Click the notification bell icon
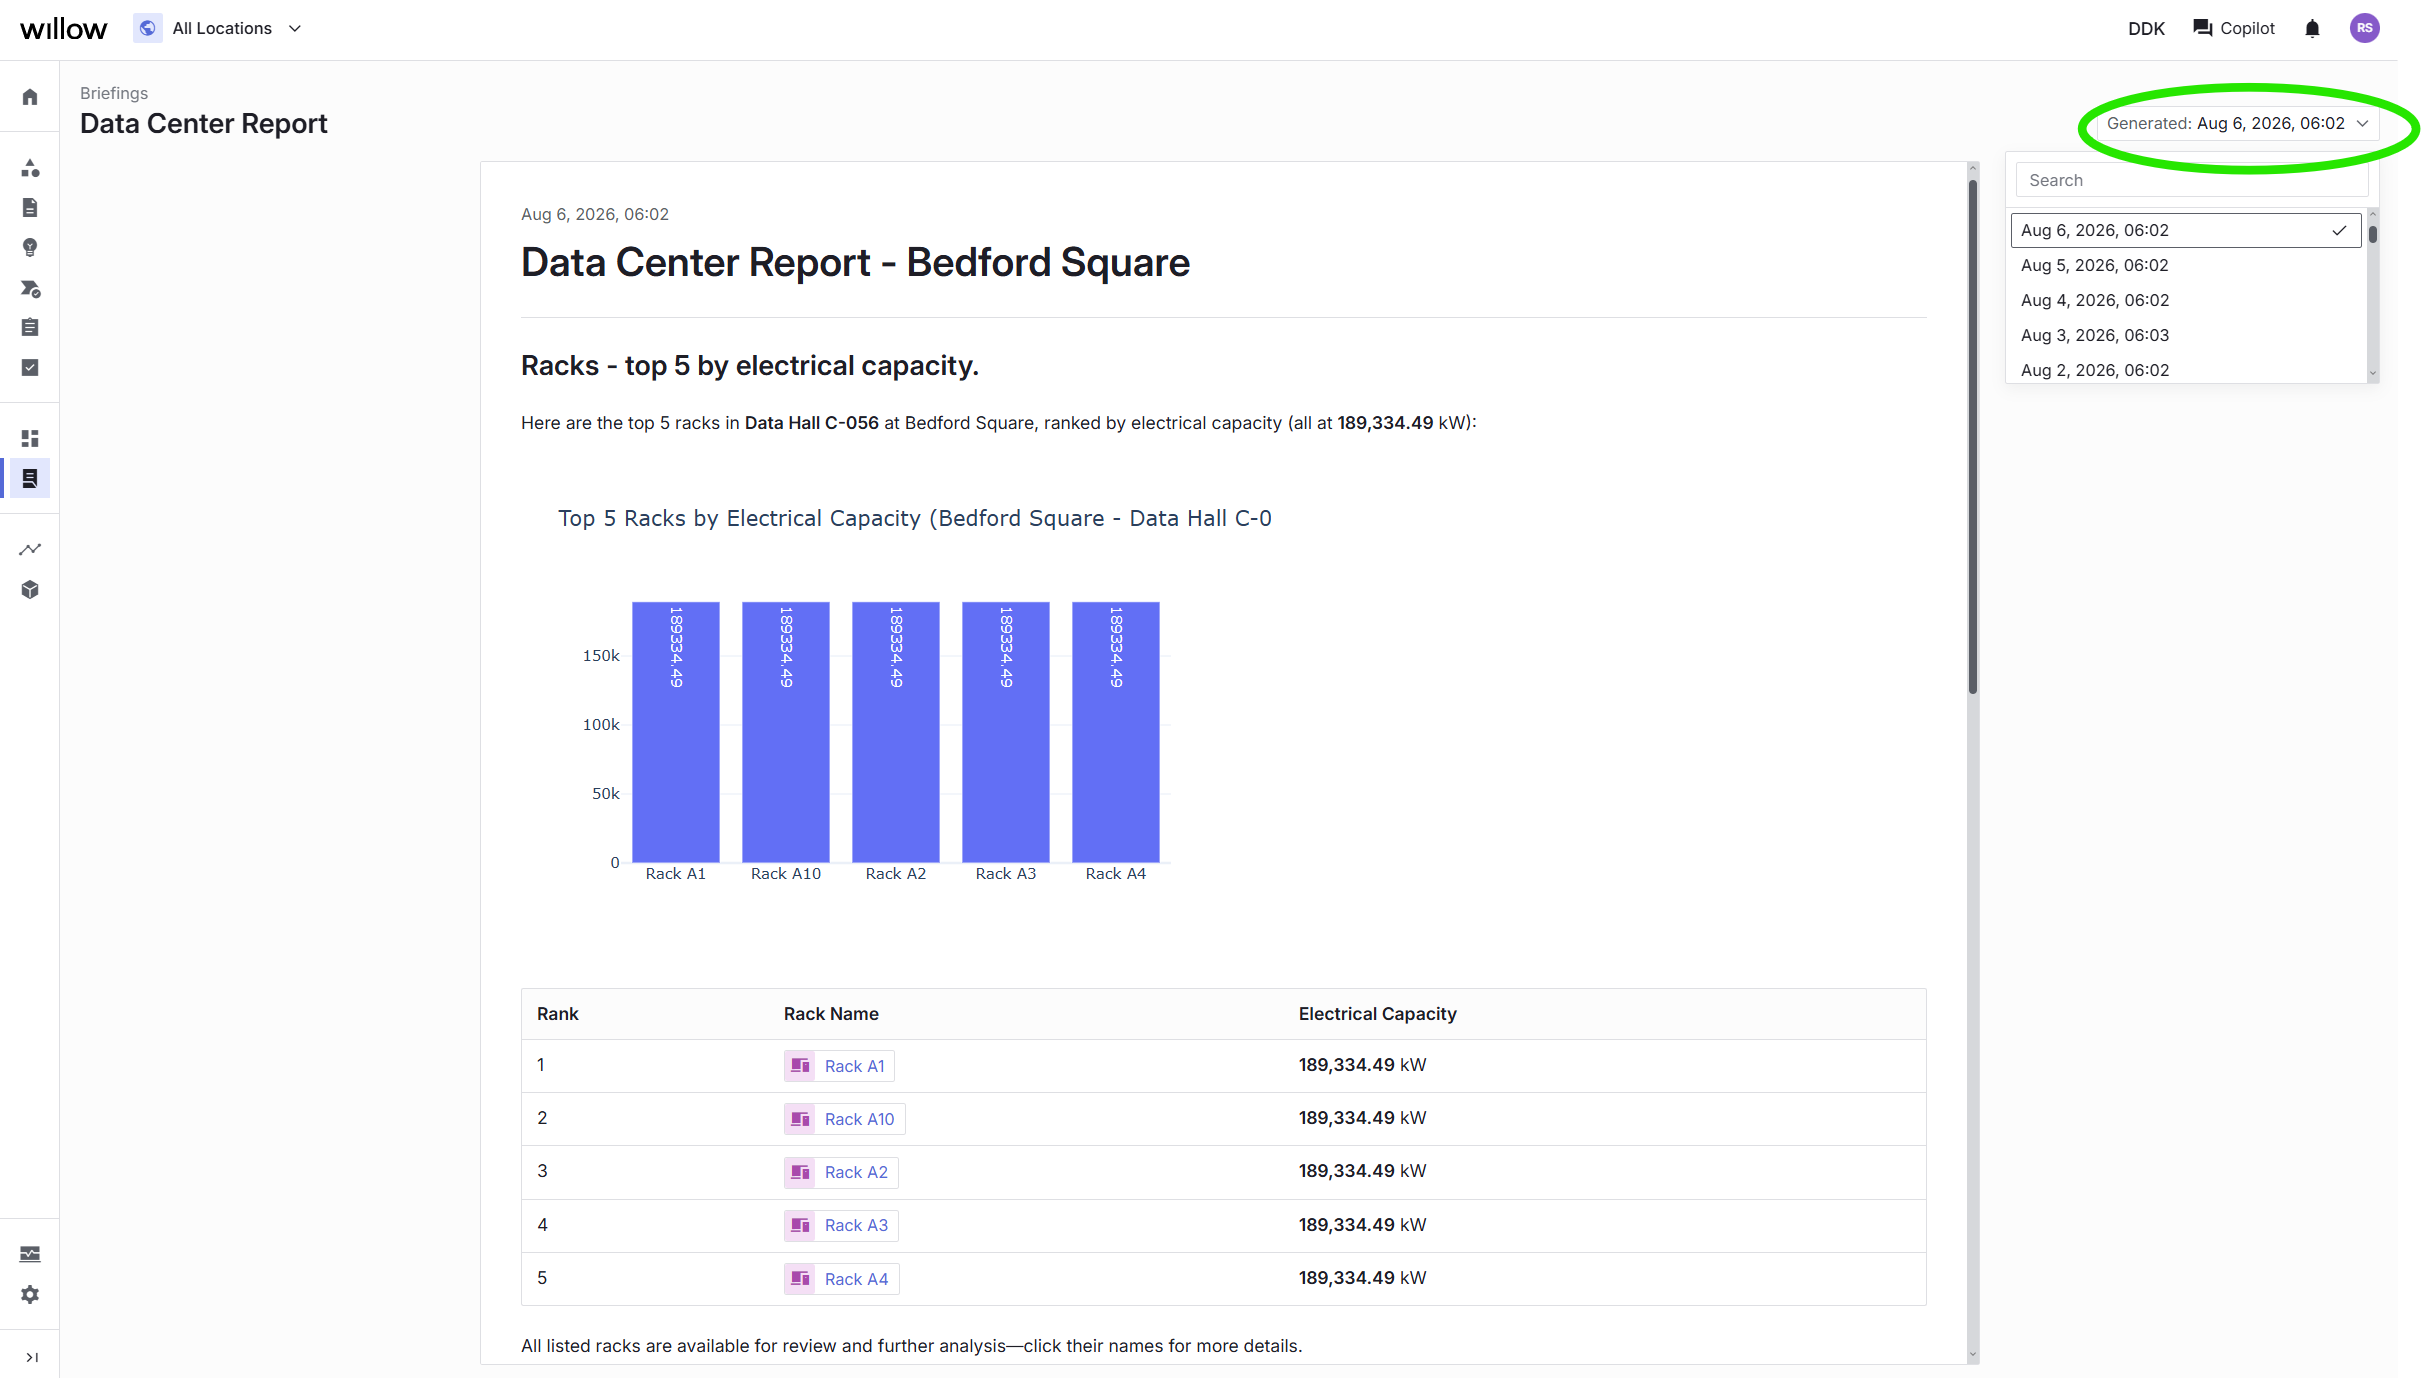 point(2312,28)
